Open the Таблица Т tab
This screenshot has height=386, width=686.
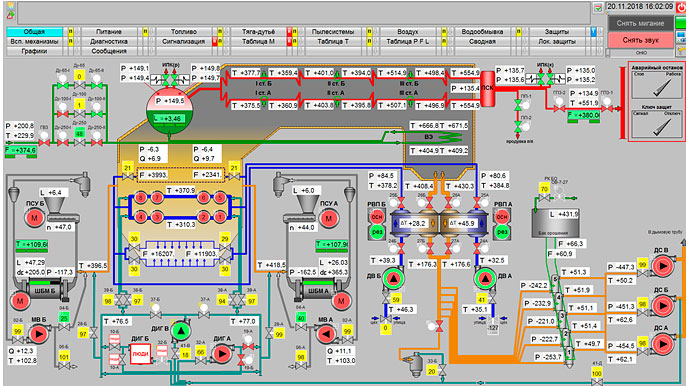click(x=333, y=41)
